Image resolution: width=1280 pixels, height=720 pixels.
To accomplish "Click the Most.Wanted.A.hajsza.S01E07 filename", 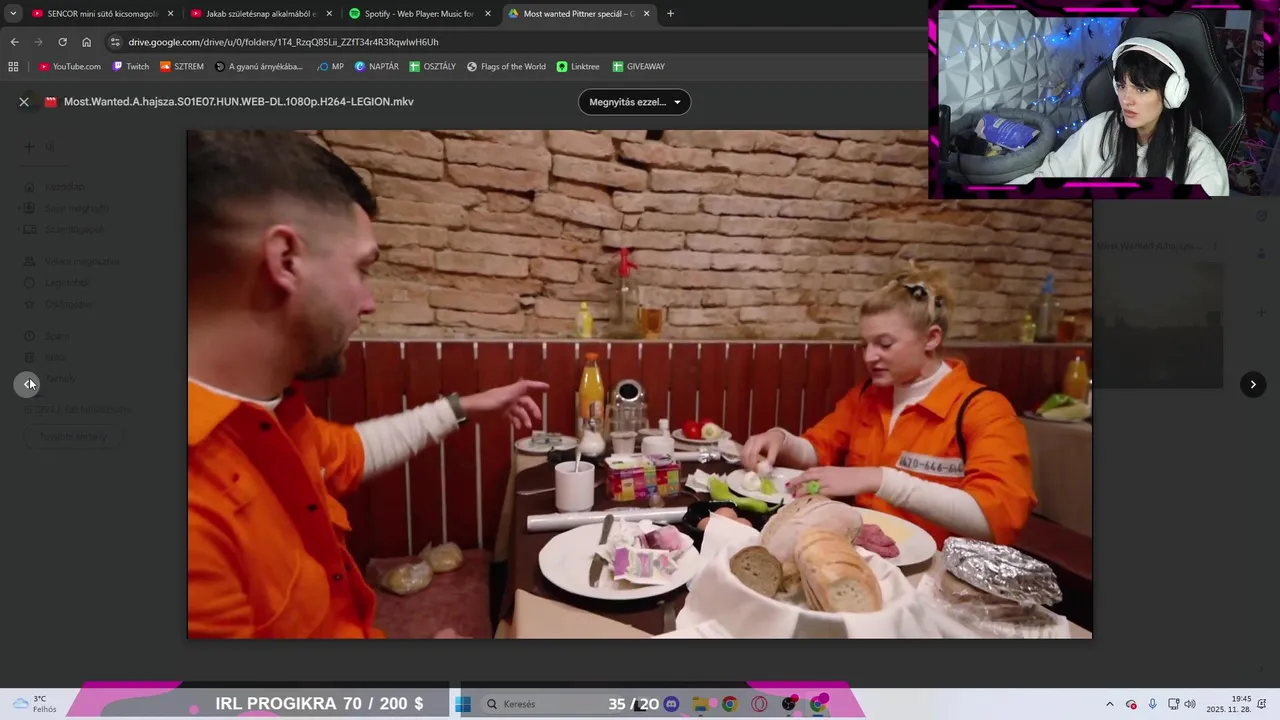I will (x=239, y=102).
